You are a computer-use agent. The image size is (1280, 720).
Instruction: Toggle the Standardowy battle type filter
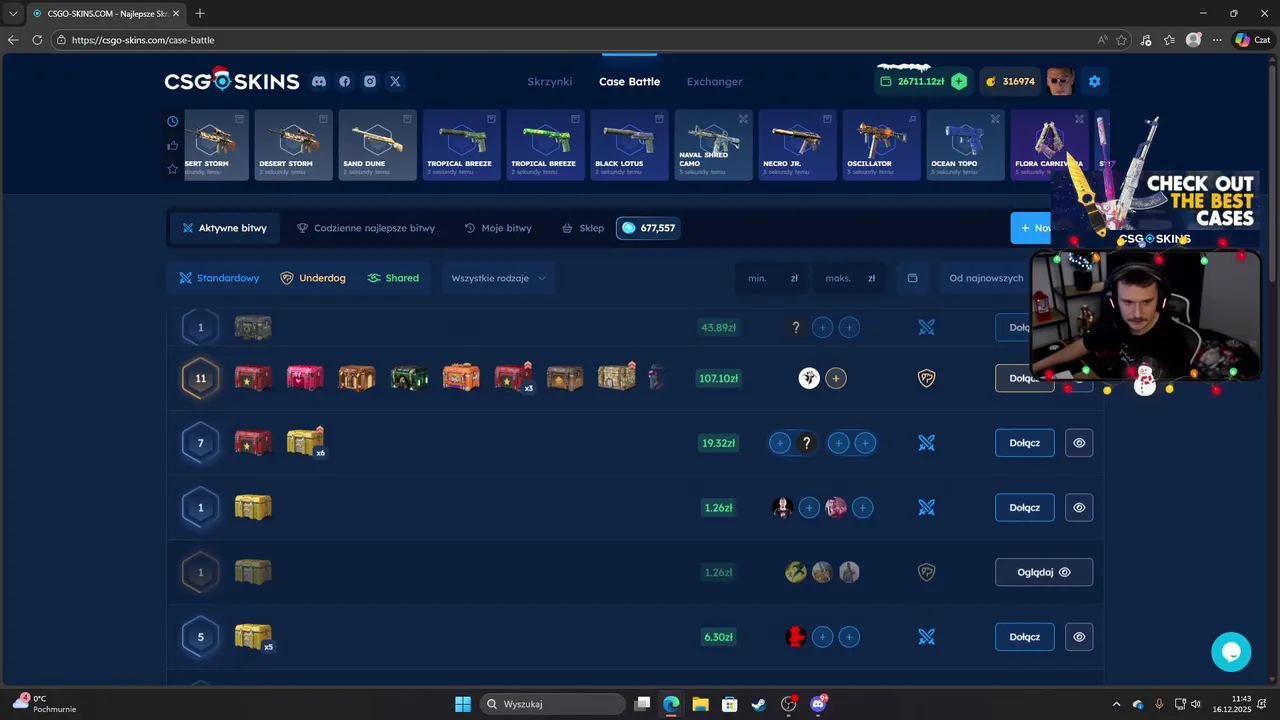coord(219,278)
